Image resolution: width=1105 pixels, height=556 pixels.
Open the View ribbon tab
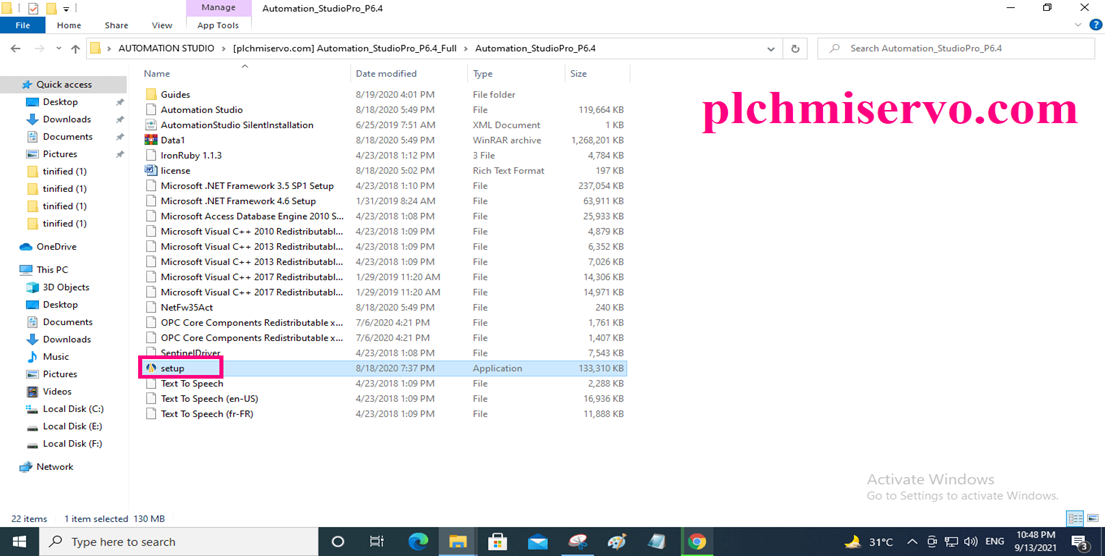click(161, 25)
